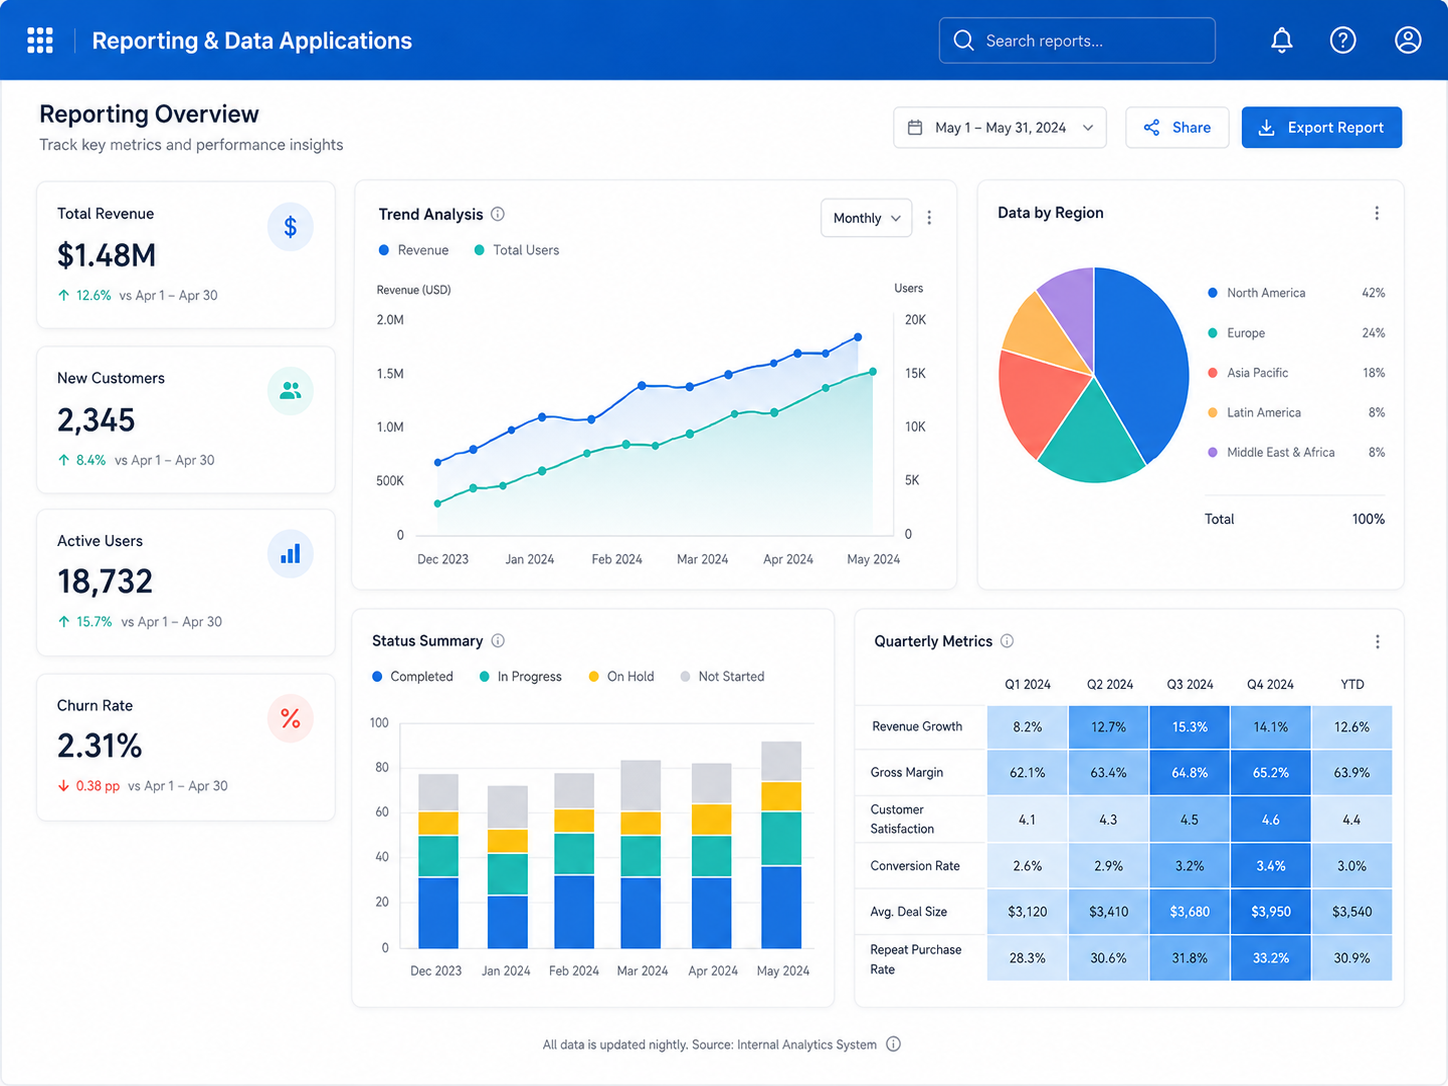Toggle Not Started series in legend
The image size is (1448, 1086).
[x=722, y=677]
